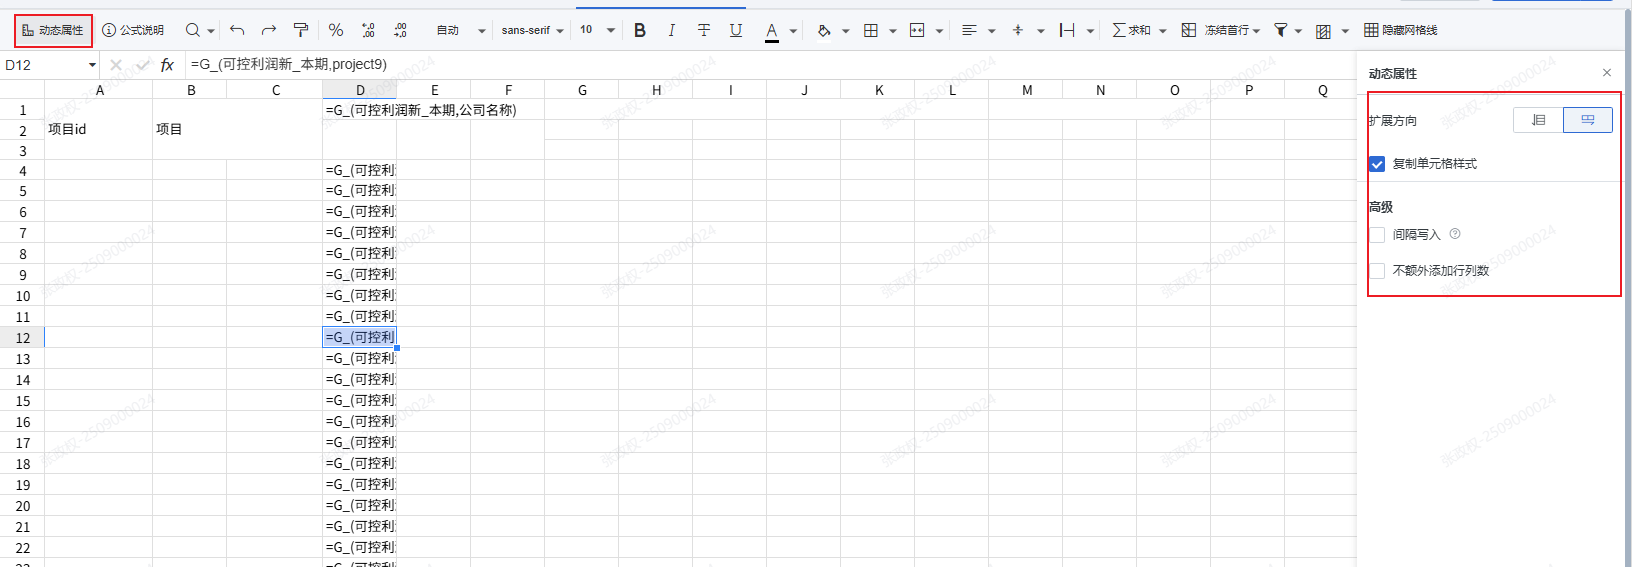Enable the 间隔写入 checkbox
Viewport: 1635px width, 567px height.
(x=1378, y=235)
